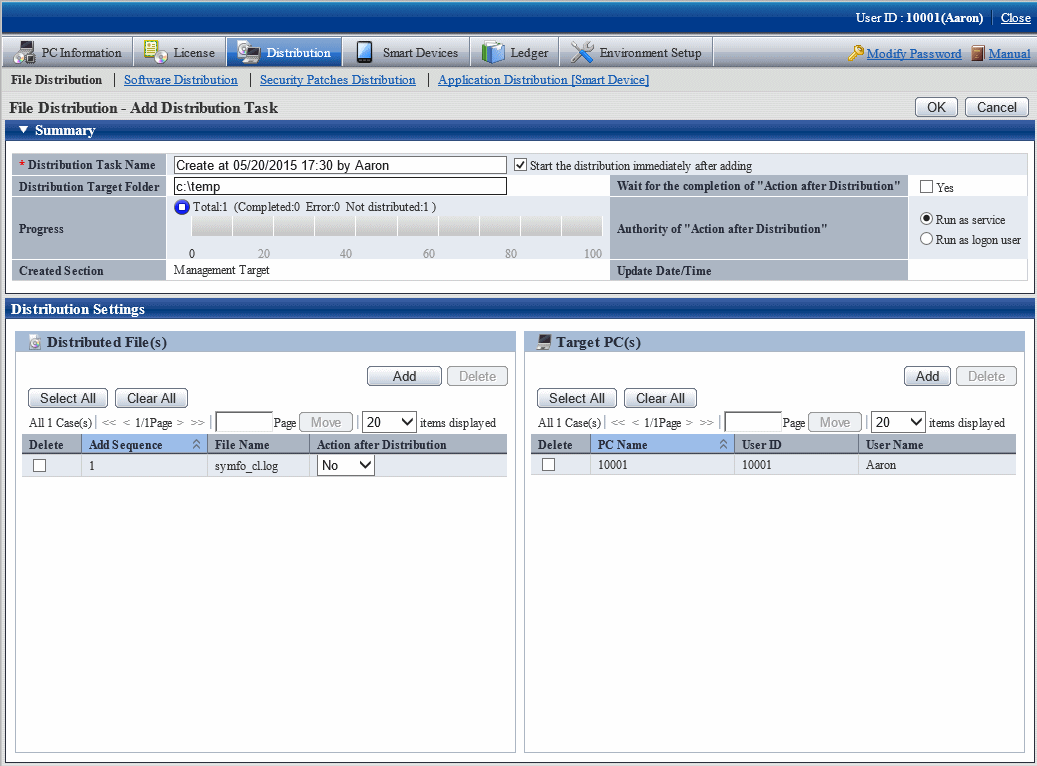The width and height of the screenshot is (1037, 766).
Task: Enable Wait for completion Yes checkbox
Action: point(926,186)
